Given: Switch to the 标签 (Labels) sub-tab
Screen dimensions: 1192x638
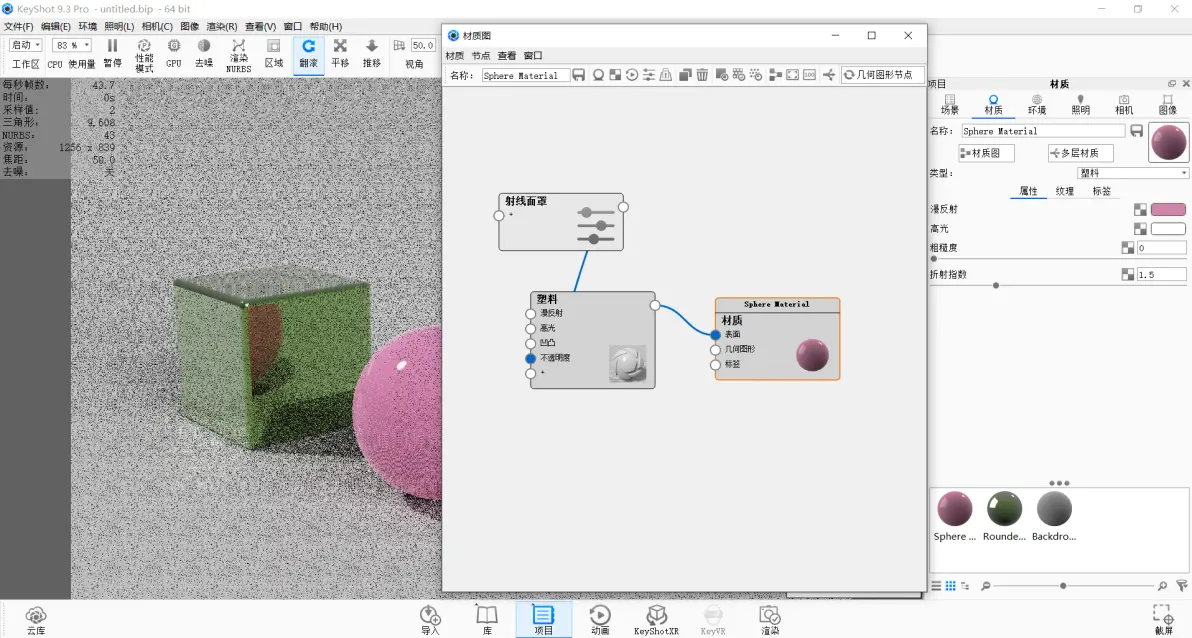Looking at the screenshot, I should (x=1101, y=191).
